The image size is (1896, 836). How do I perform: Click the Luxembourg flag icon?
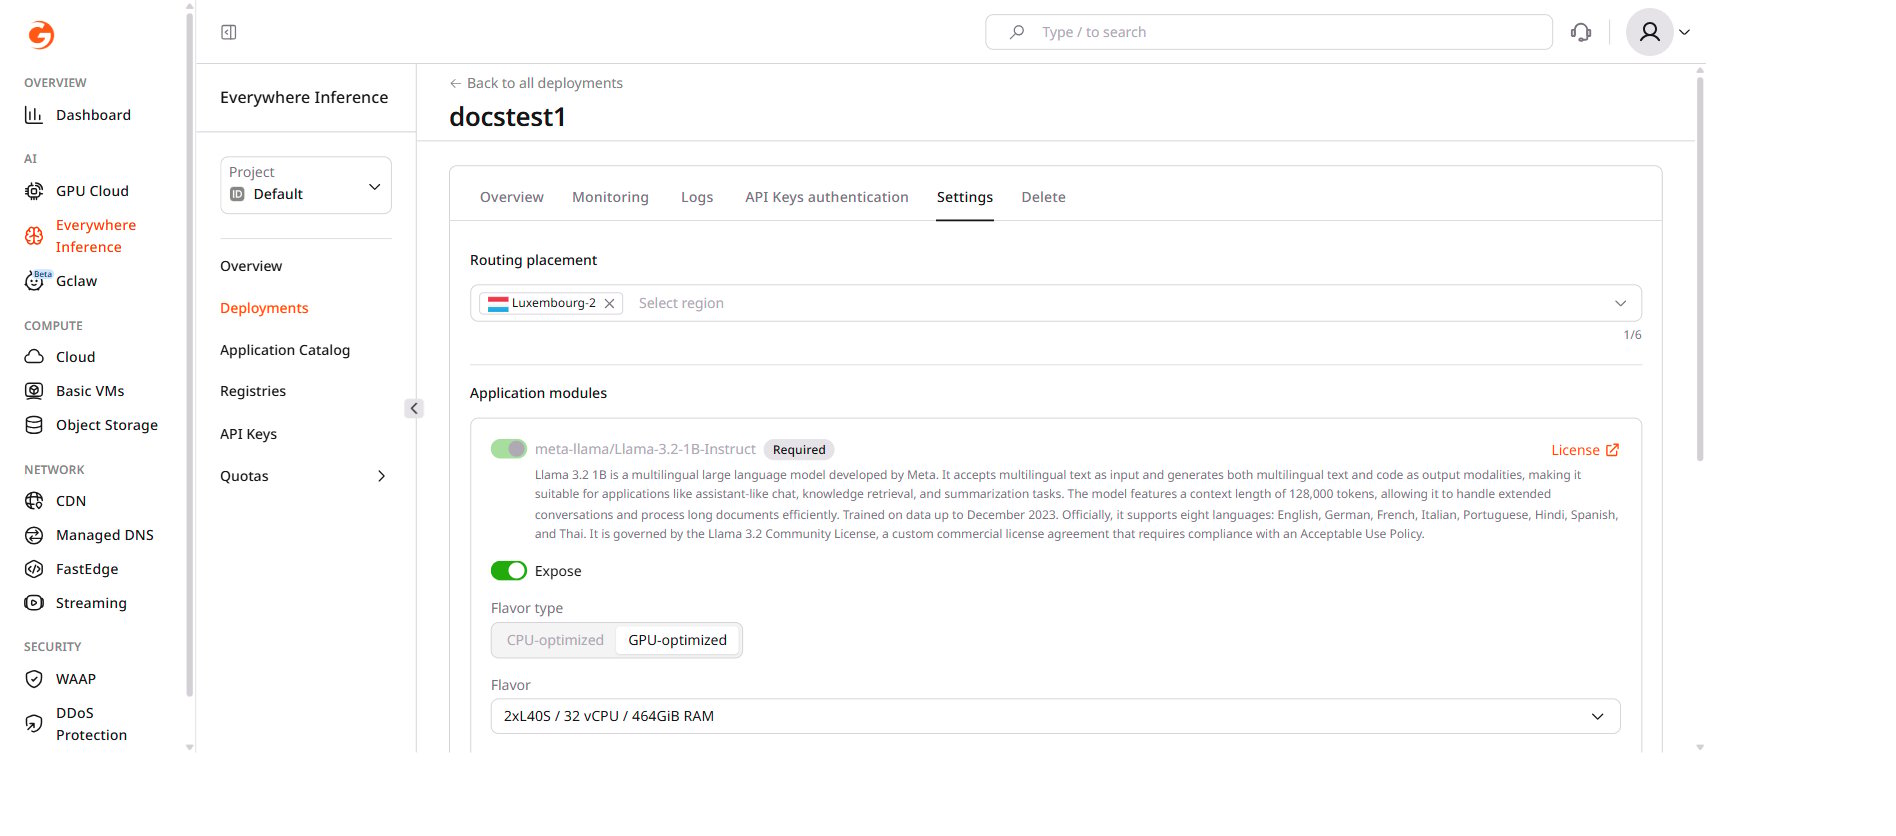tap(498, 303)
